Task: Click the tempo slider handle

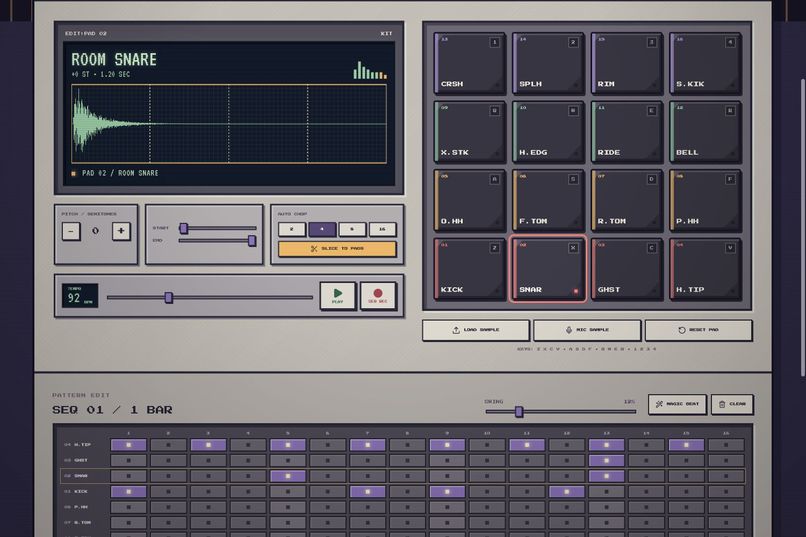Action: 169,298
